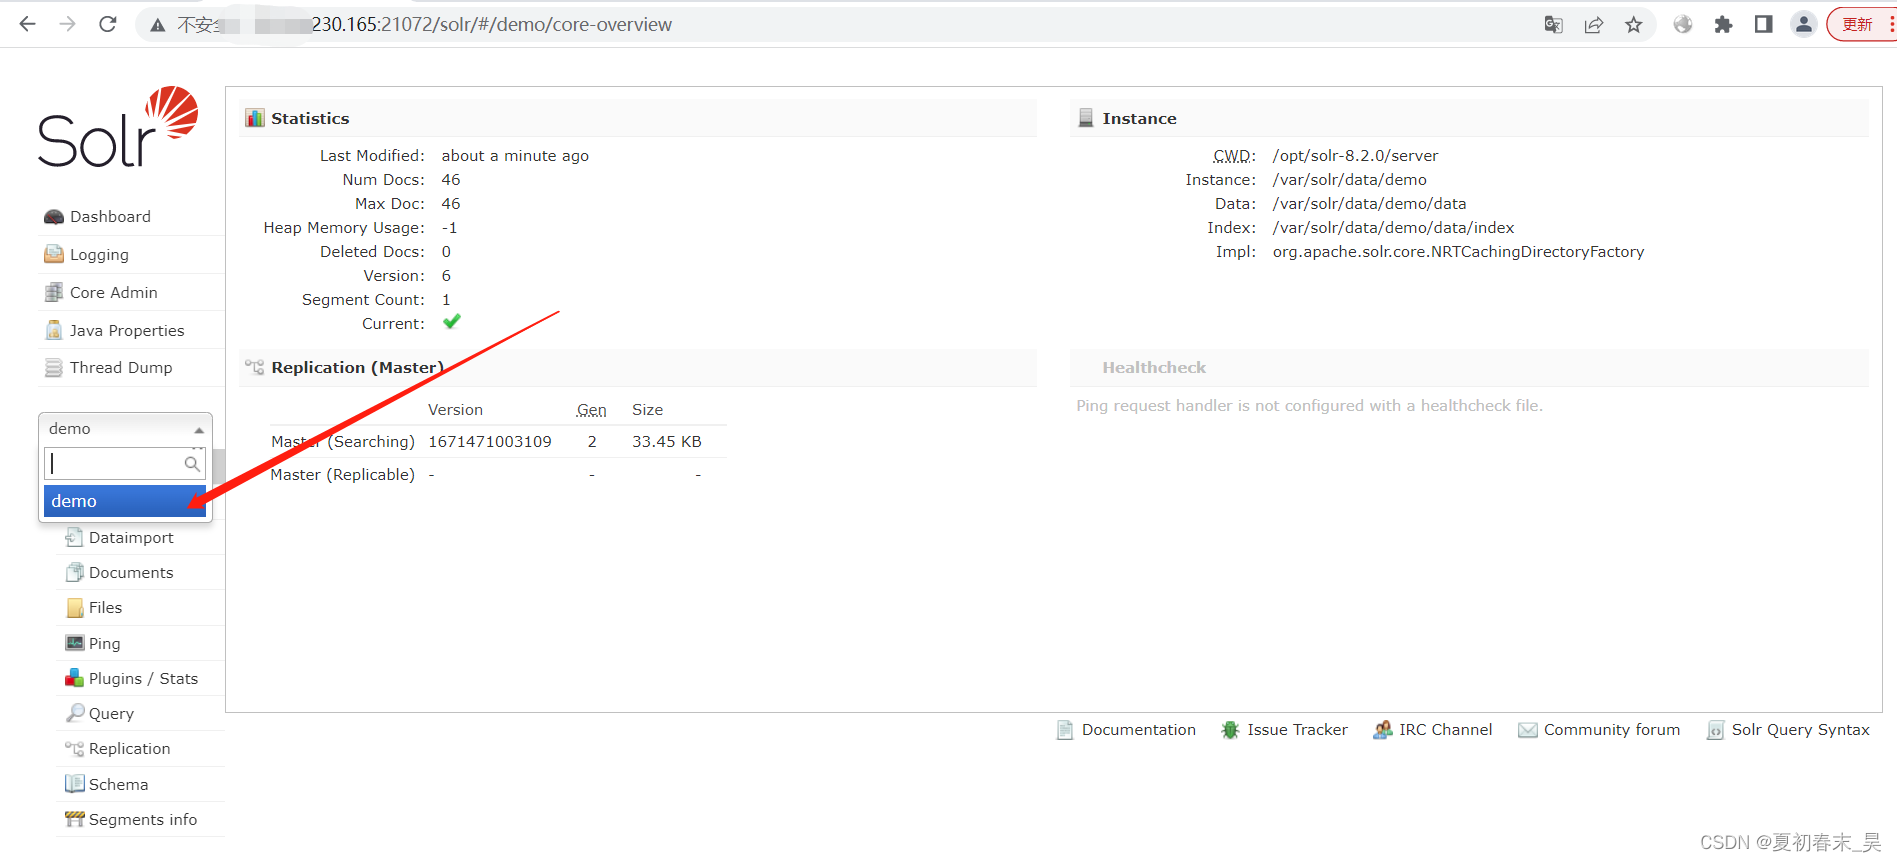1897x862 pixels.
Task: Click the Java Properties jar icon
Action: (54, 330)
